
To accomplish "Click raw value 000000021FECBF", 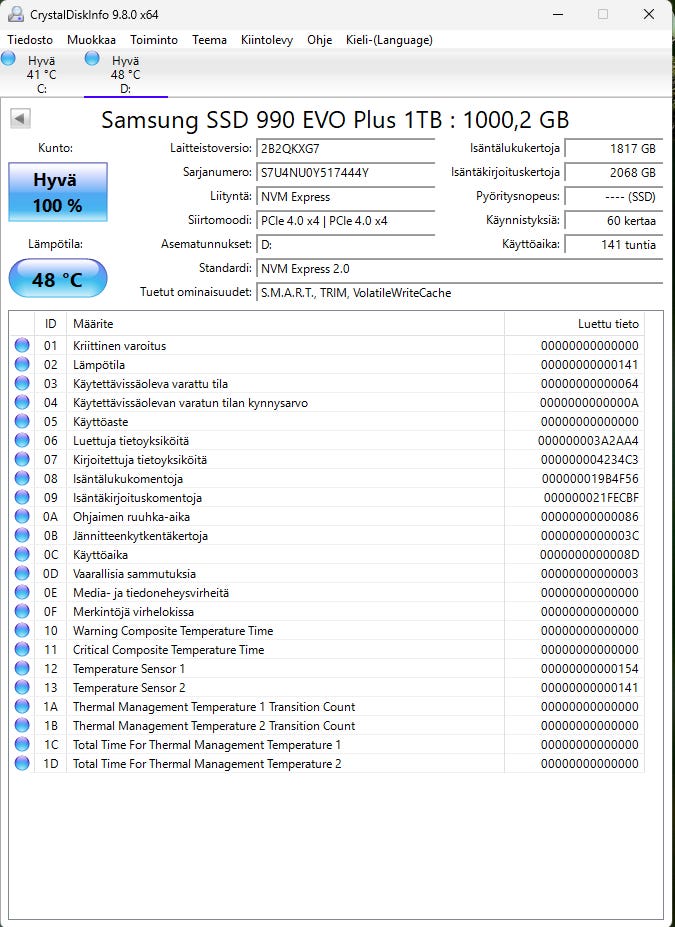I will (590, 497).
